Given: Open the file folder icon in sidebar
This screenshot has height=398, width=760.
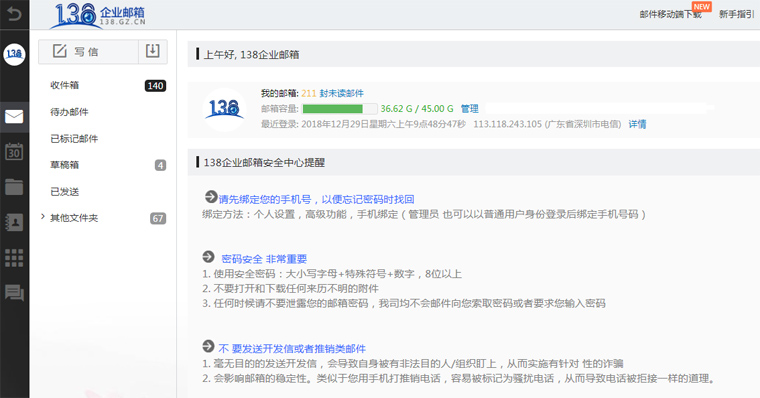Looking at the screenshot, I should [x=14, y=187].
